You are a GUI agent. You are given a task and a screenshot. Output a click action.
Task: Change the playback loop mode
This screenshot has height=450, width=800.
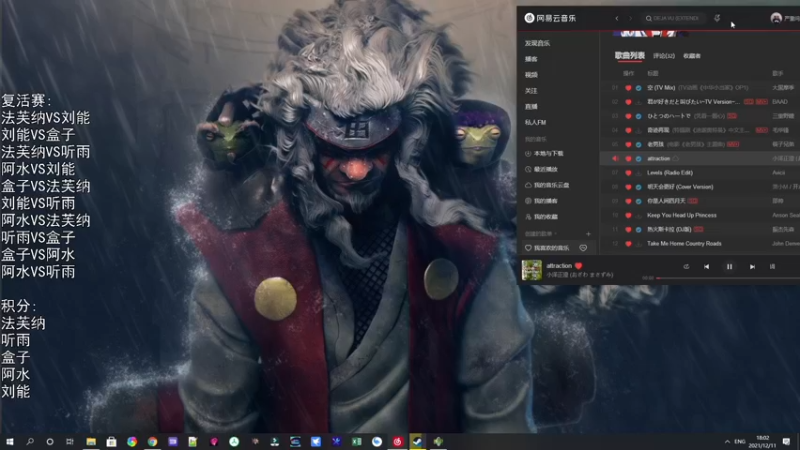(x=686, y=266)
